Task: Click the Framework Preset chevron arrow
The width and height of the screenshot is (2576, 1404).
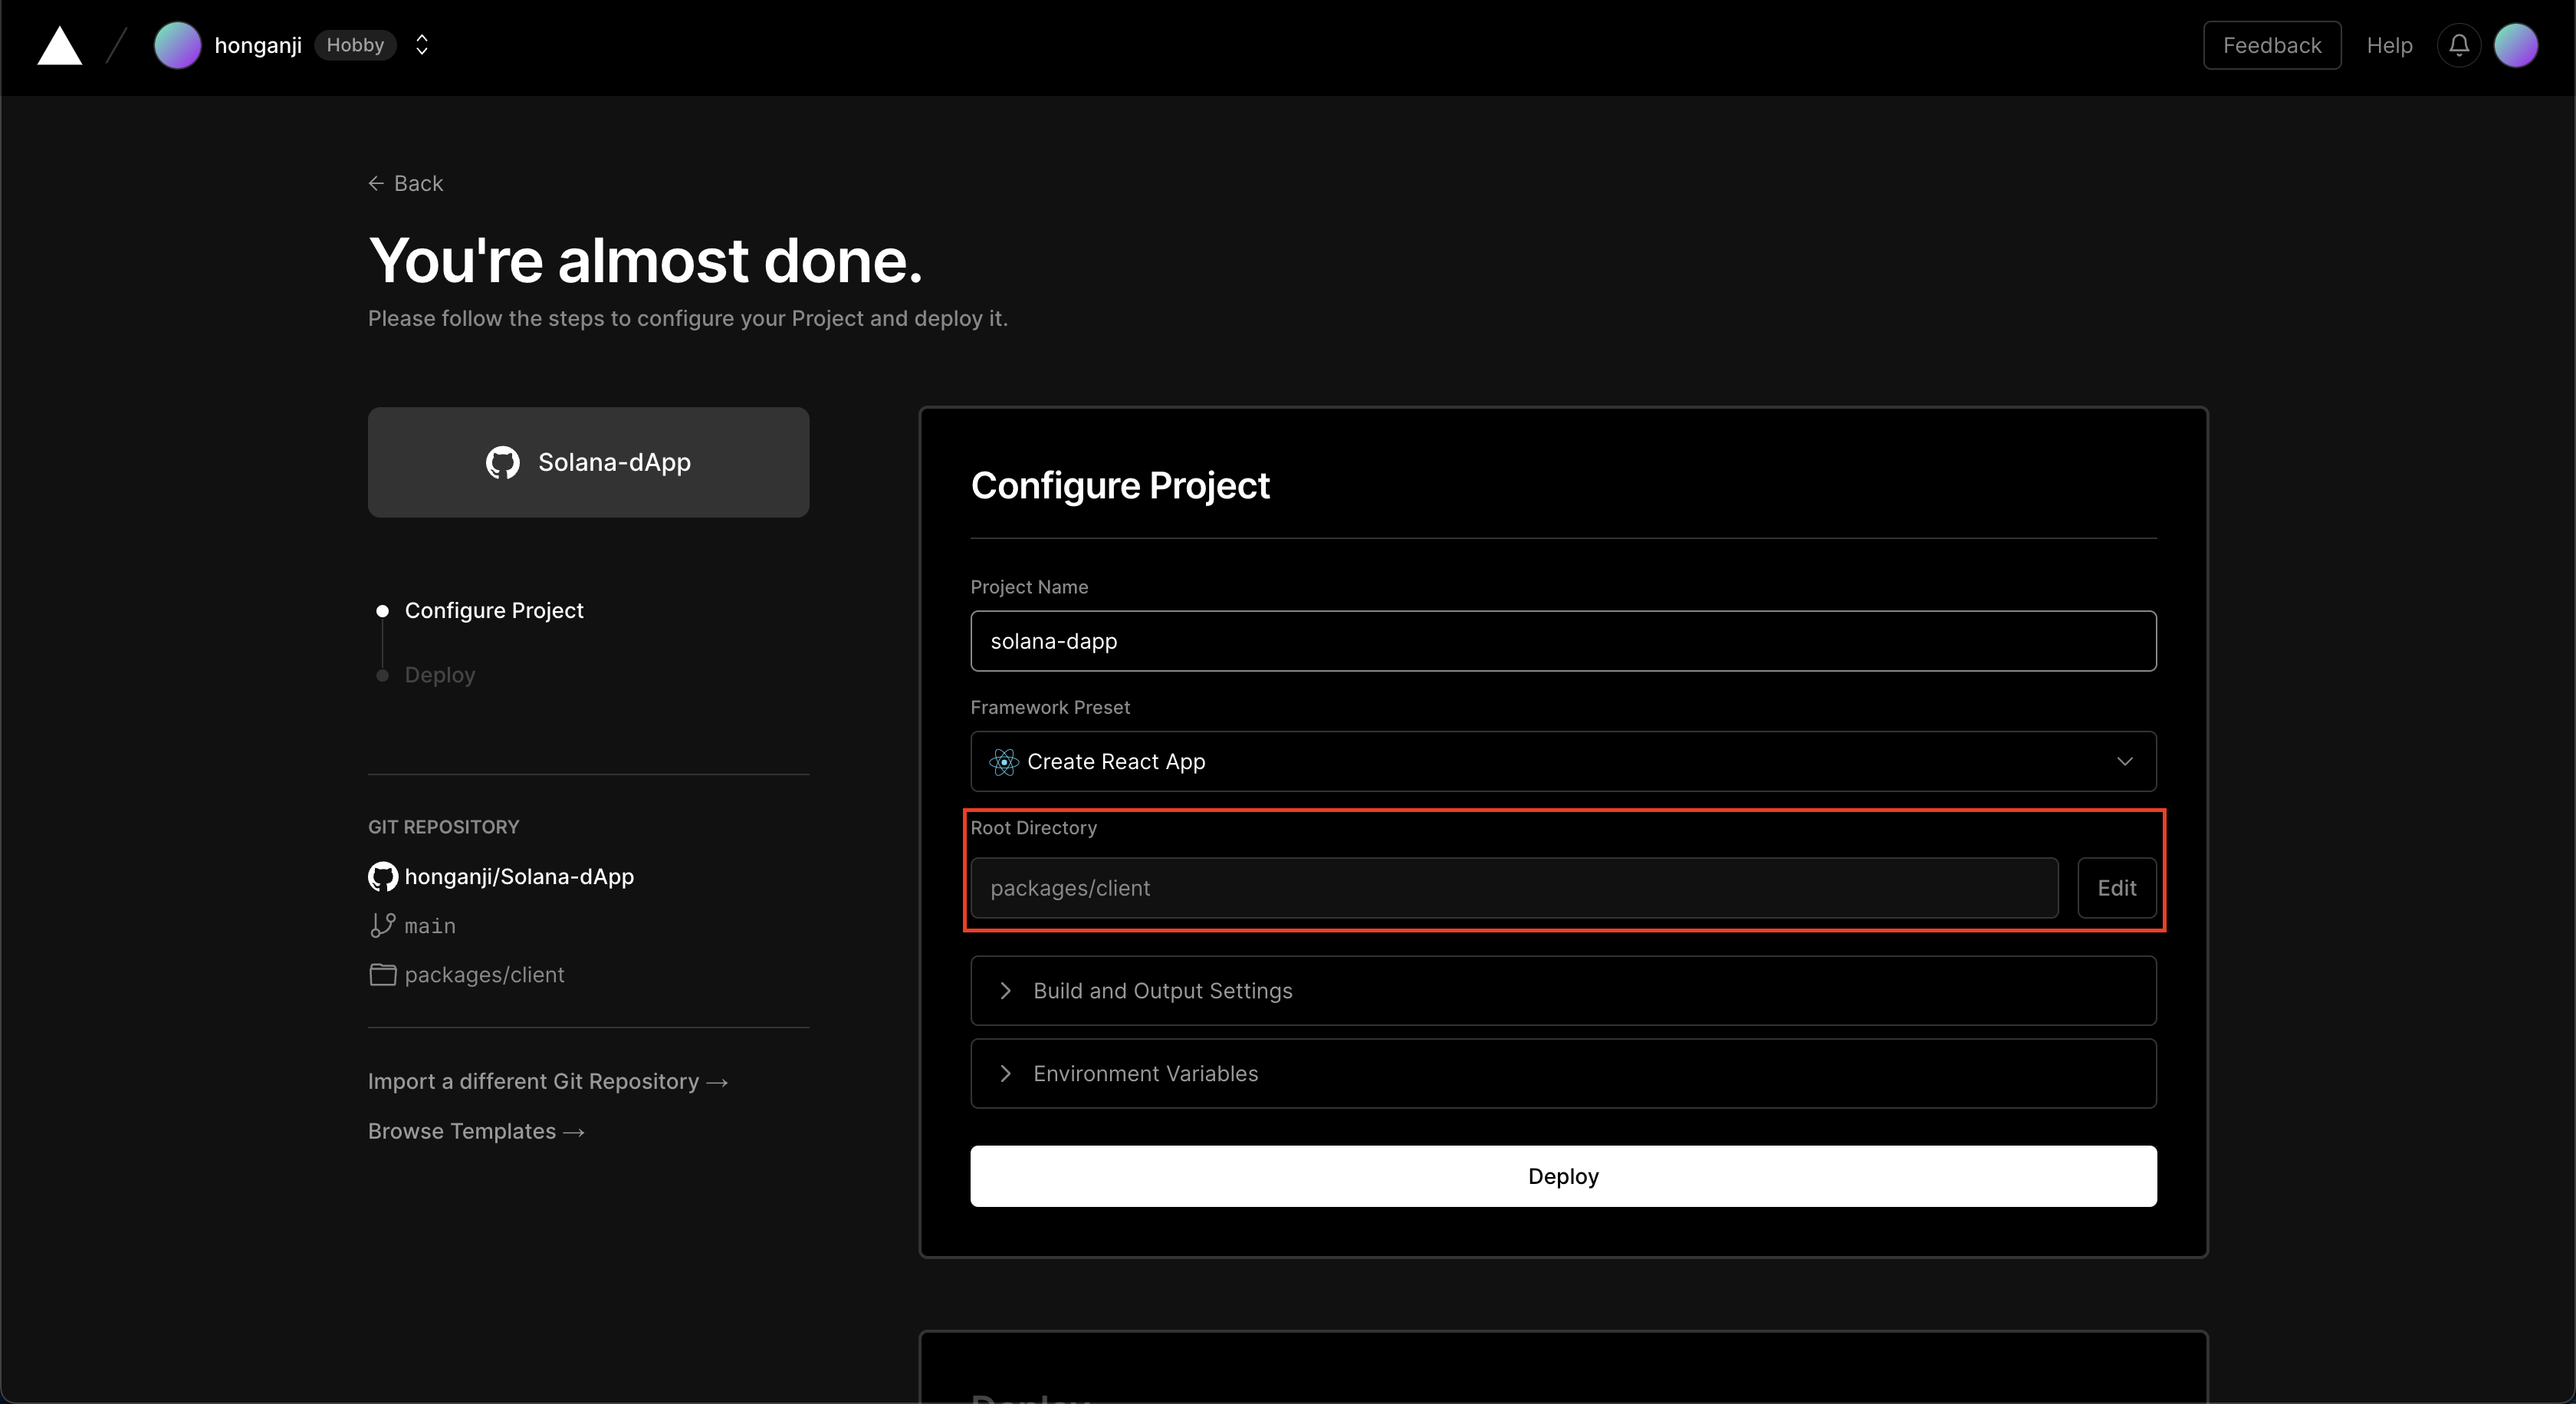Action: click(x=2125, y=762)
